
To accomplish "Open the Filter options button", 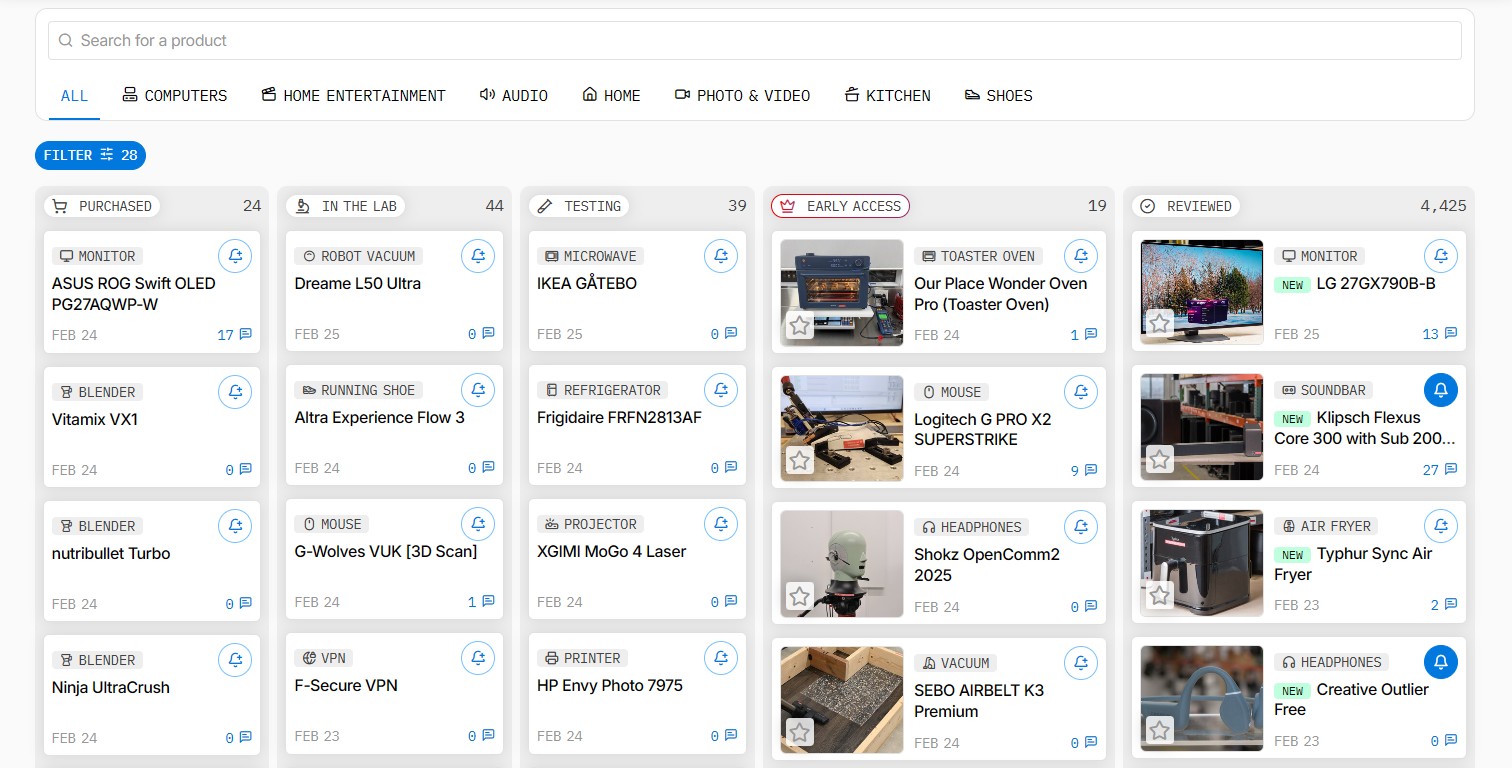I will pyautogui.click(x=90, y=155).
